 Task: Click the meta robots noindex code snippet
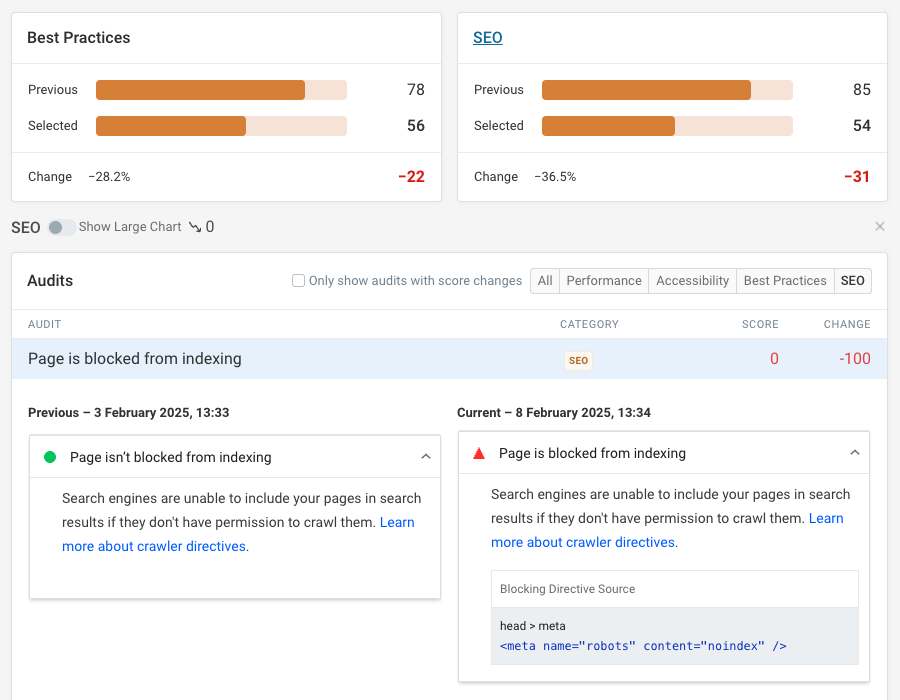click(643, 646)
